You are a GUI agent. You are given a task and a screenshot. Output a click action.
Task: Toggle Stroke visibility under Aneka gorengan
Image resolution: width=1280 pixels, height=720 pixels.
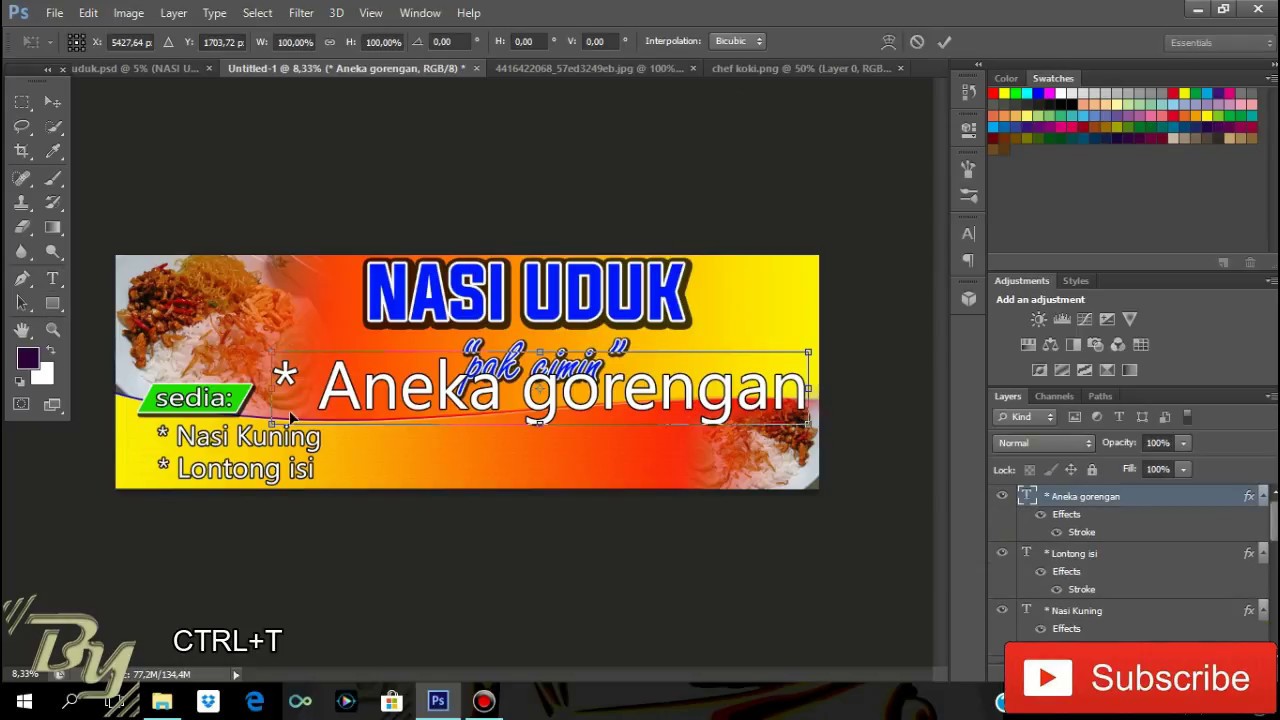click(x=1057, y=533)
